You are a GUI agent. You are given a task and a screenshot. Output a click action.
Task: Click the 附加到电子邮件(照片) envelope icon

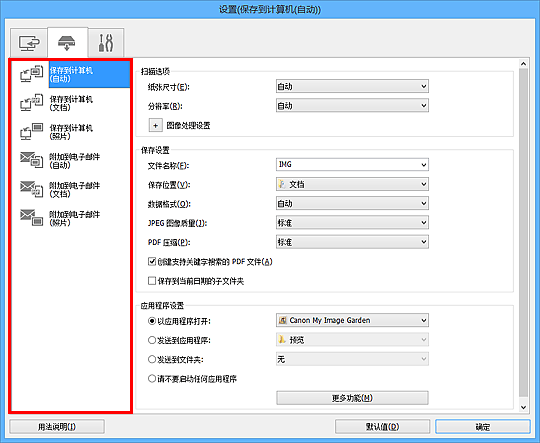point(31,218)
